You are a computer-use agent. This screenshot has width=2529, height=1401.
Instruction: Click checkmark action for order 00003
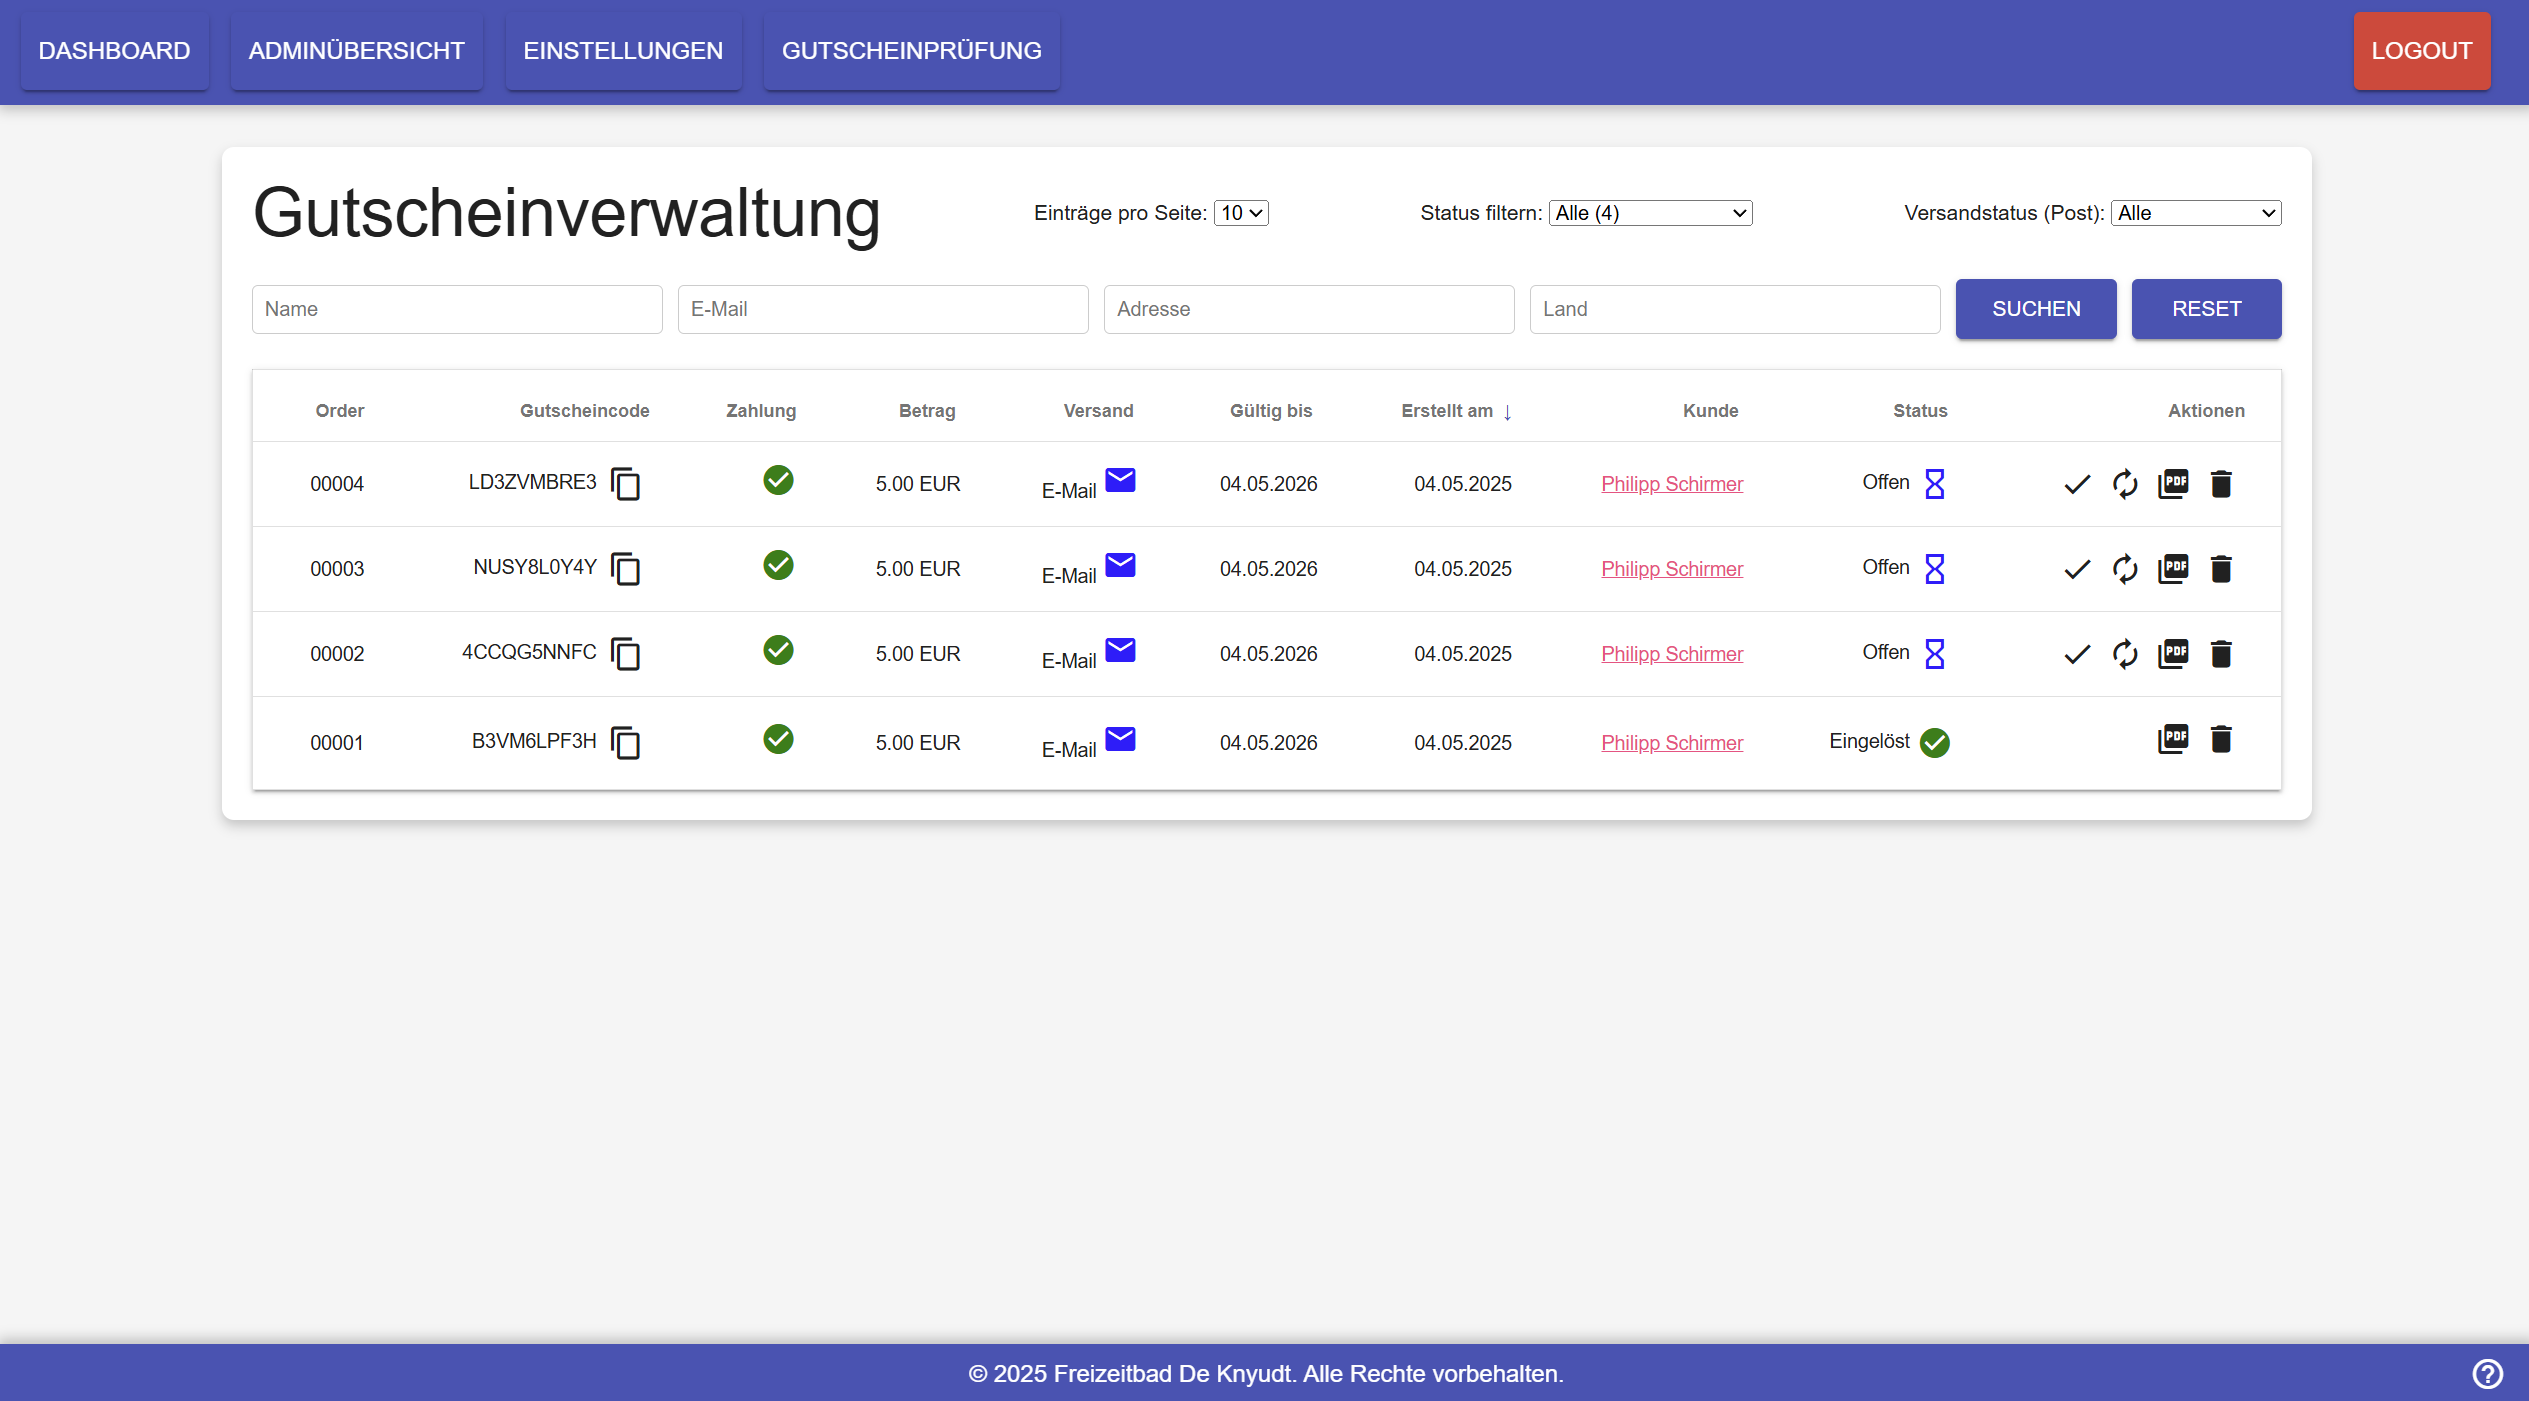point(2077,570)
